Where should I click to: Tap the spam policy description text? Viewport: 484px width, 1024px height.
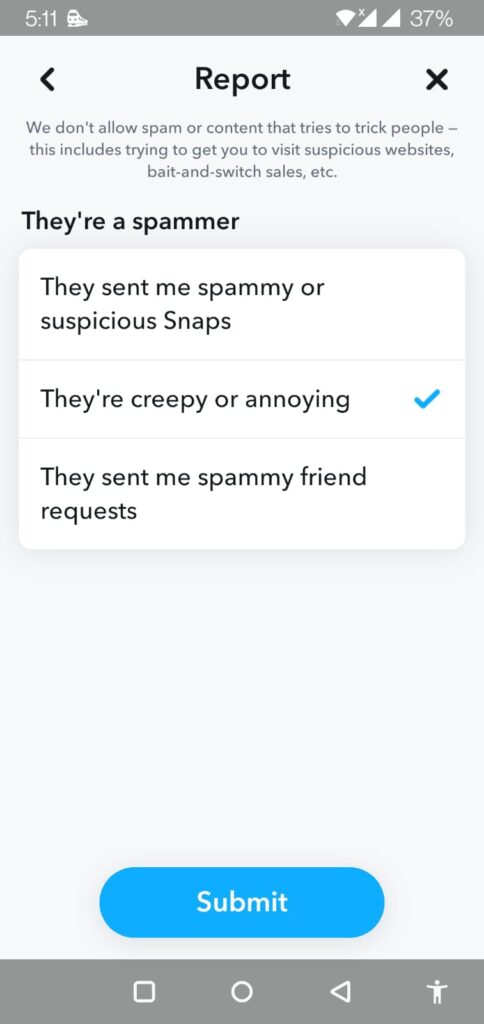(242, 150)
